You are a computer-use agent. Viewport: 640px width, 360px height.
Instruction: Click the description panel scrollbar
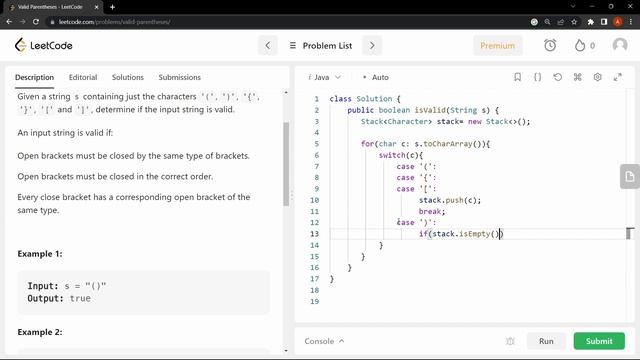(286, 164)
